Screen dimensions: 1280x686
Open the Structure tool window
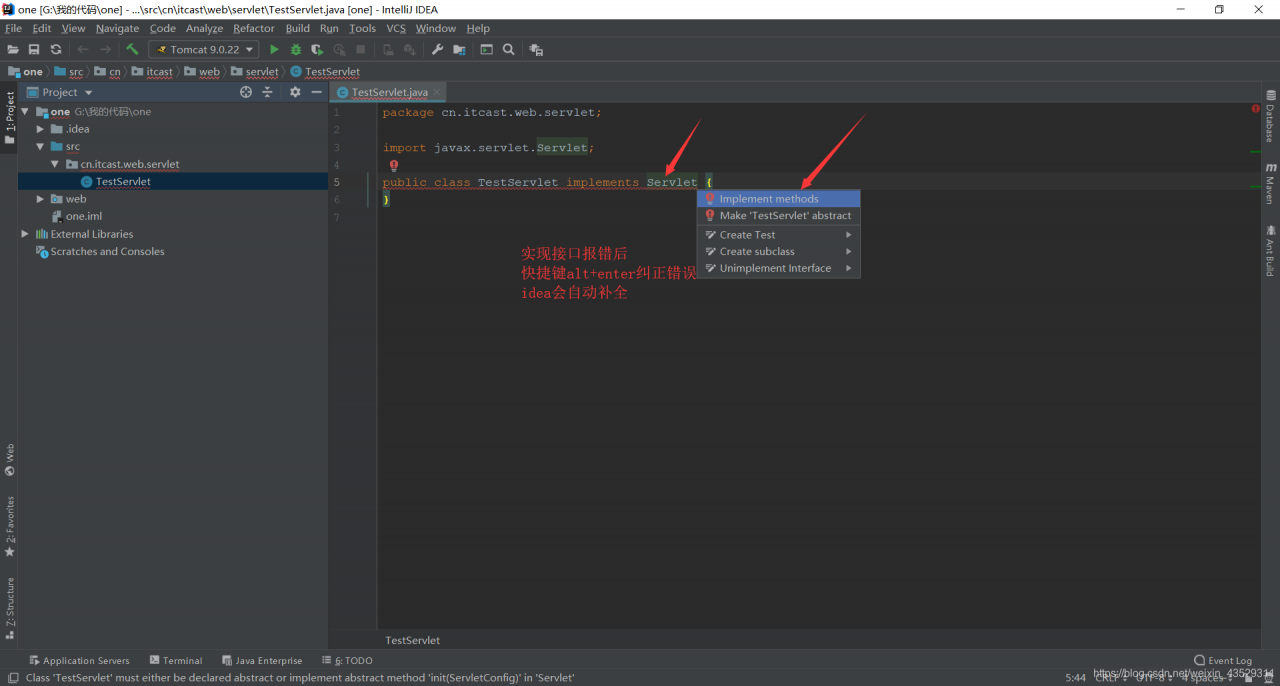pyautogui.click(x=9, y=606)
